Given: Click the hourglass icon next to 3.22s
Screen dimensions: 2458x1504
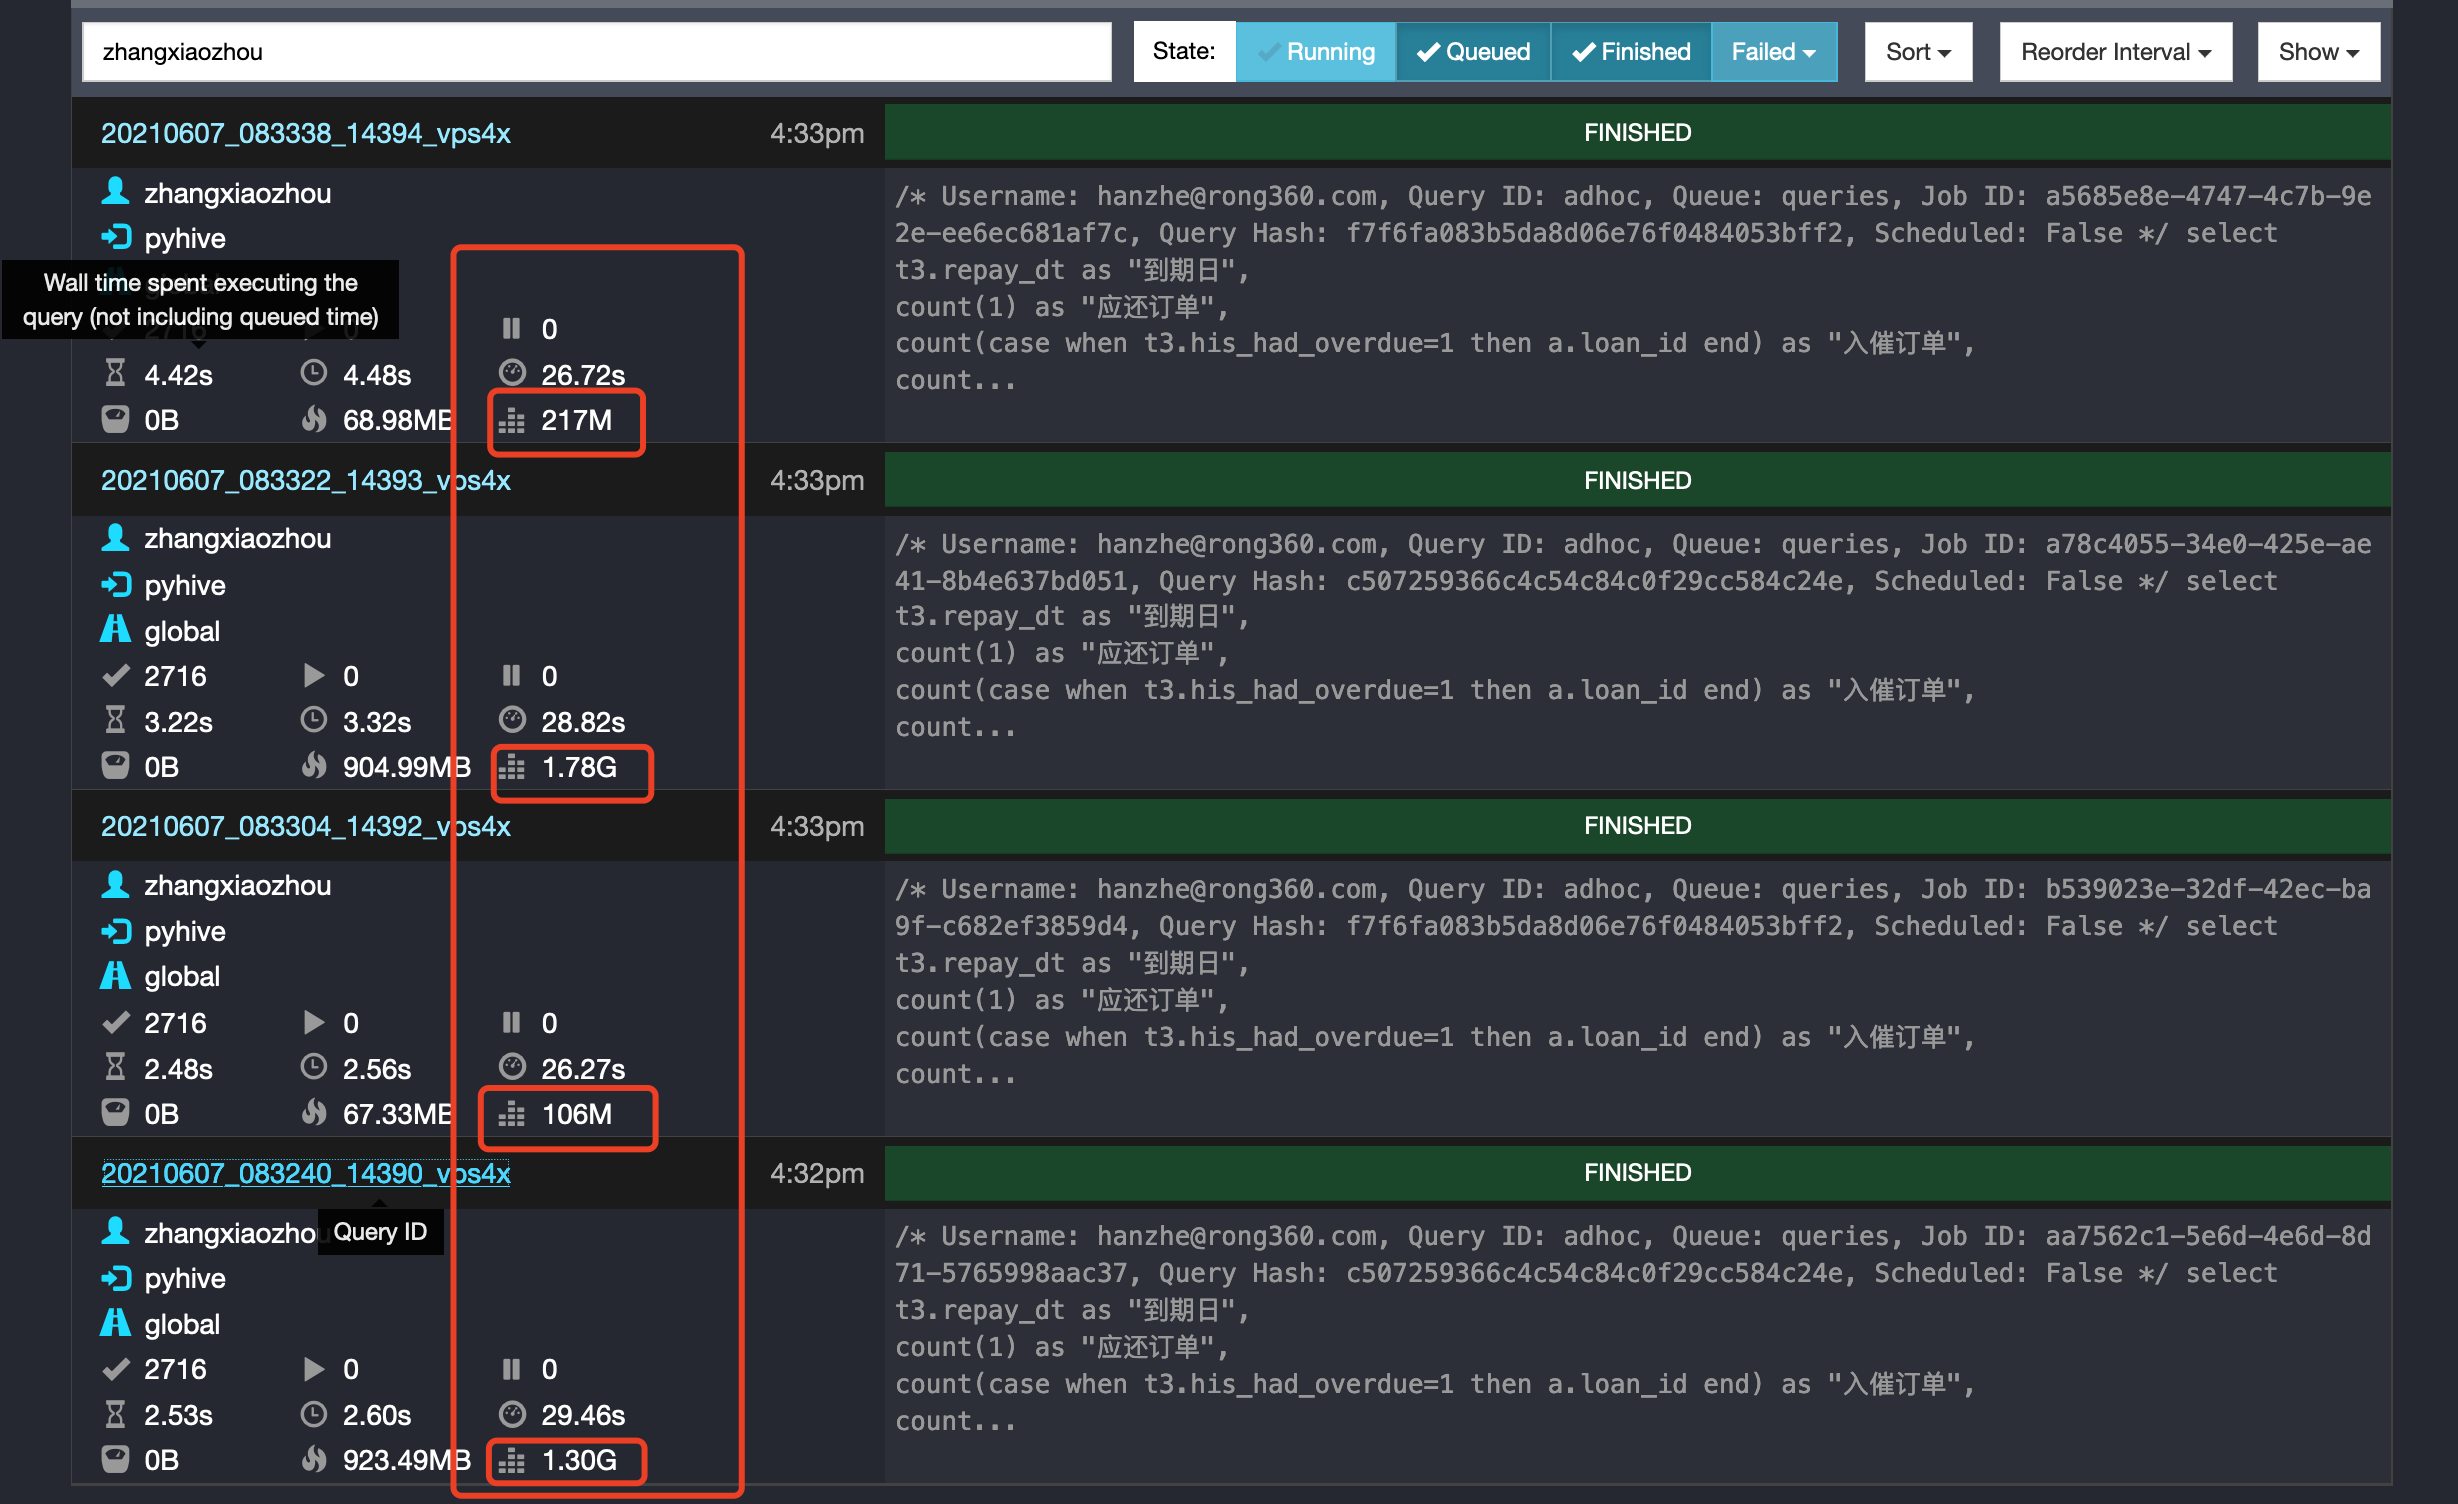Looking at the screenshot, I should pyautogui.click(x=115, y=721).
